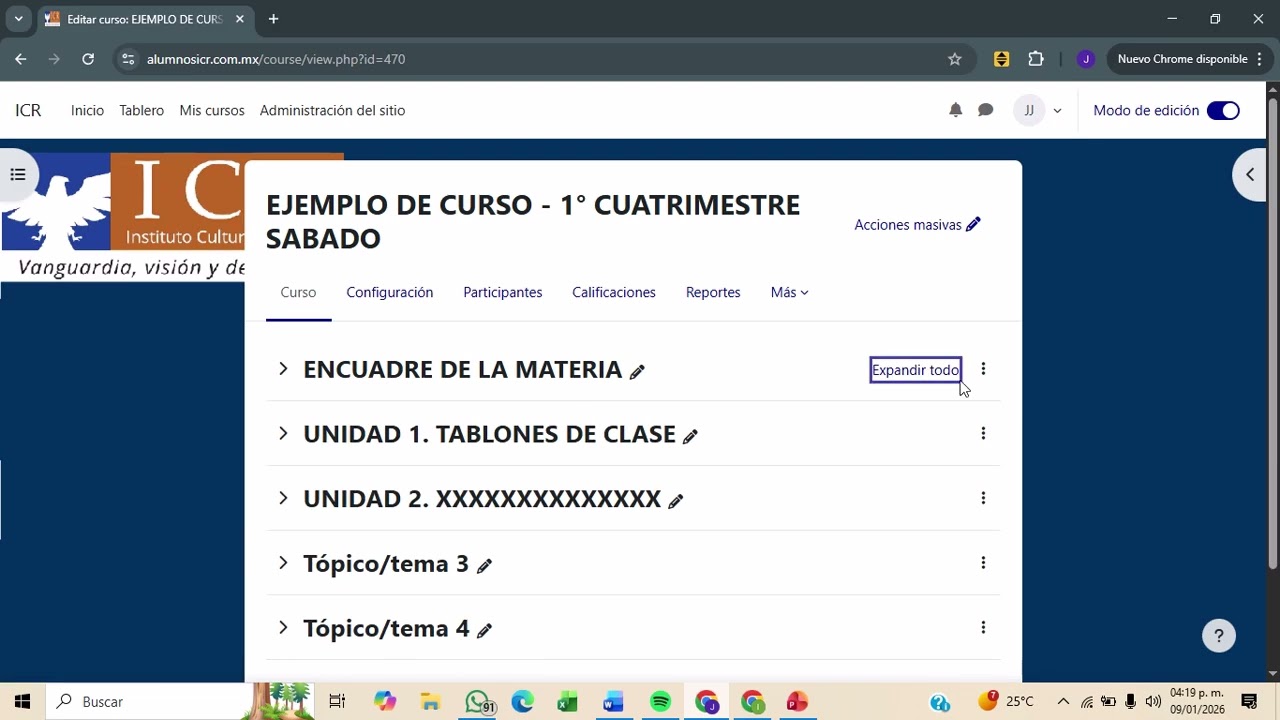Open Spotify from the Windows taskbar
The width and height of the screenshot is (1280, 720).
[x=660, y=702]
